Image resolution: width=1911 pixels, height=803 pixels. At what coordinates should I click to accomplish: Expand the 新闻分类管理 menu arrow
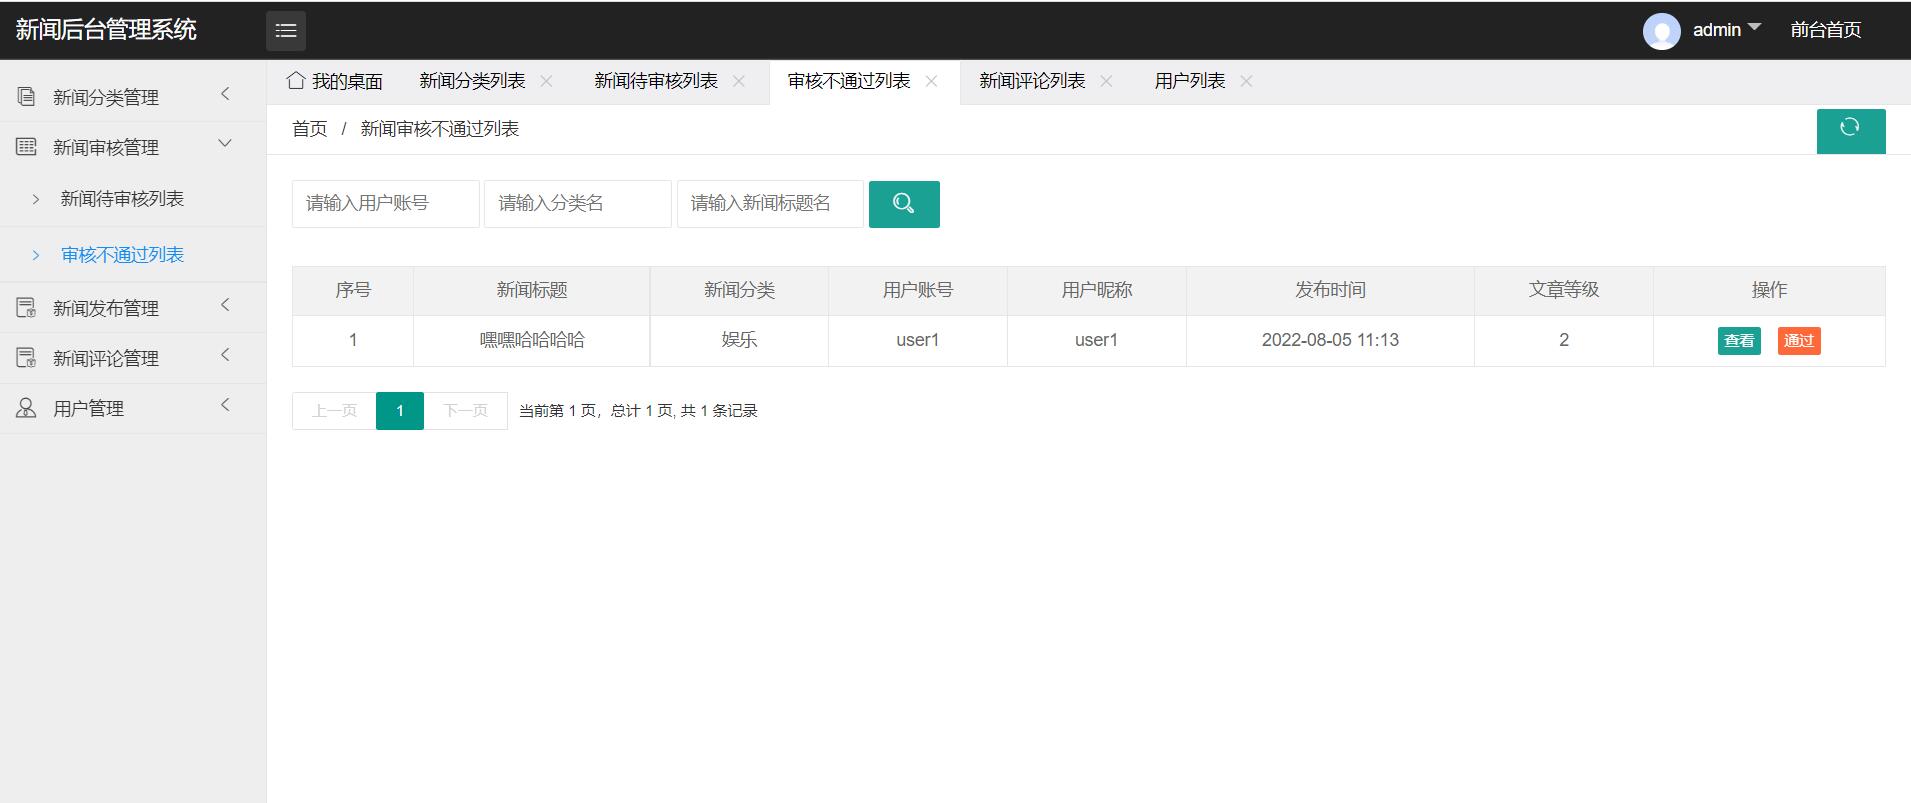click(x=225, y=94)
